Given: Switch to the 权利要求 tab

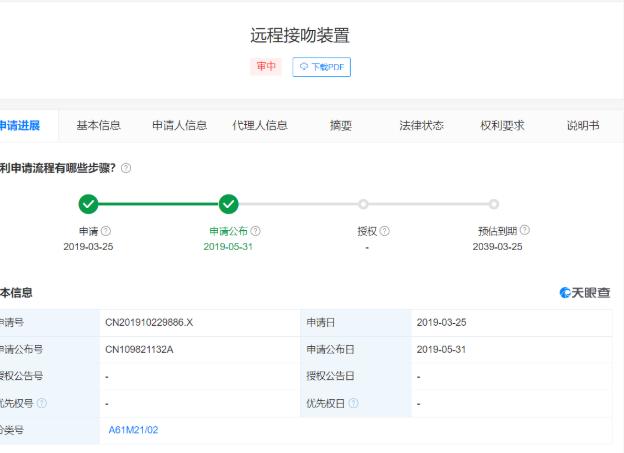Looking at the screenshot, I should coord(502,125).
